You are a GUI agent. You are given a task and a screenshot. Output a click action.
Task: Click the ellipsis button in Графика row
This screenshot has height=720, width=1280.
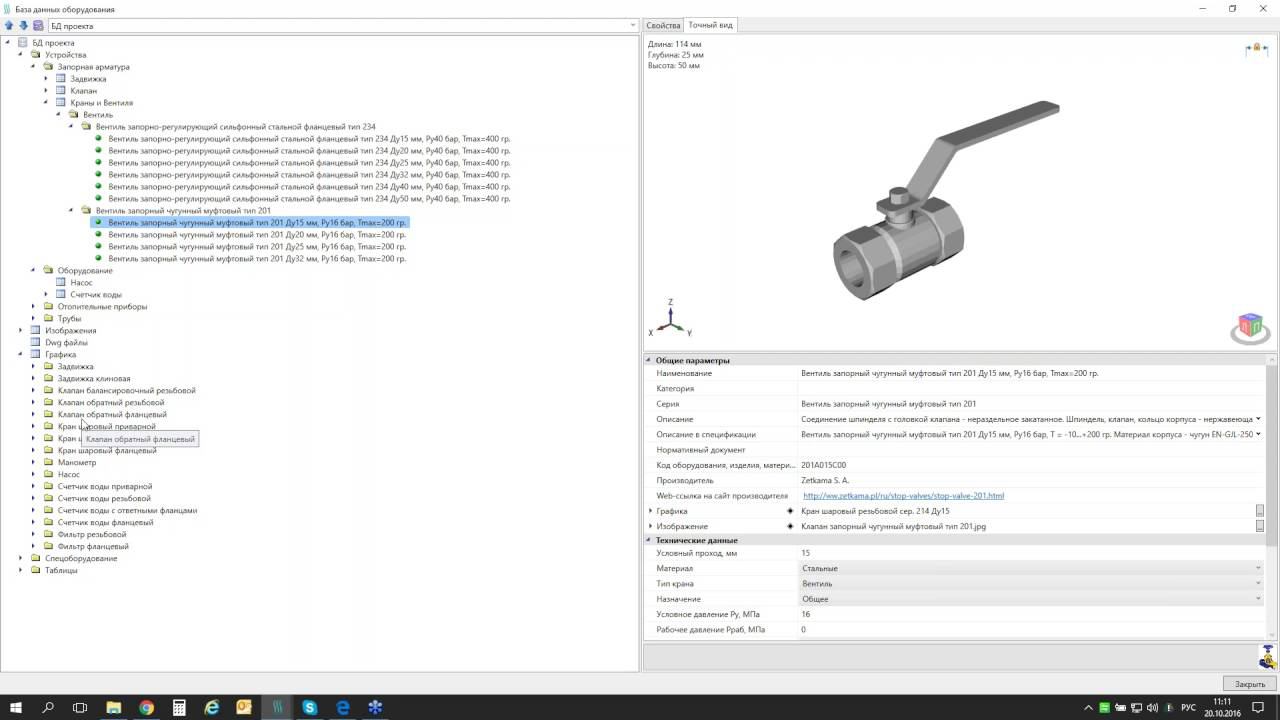(x=1260, y=511)
